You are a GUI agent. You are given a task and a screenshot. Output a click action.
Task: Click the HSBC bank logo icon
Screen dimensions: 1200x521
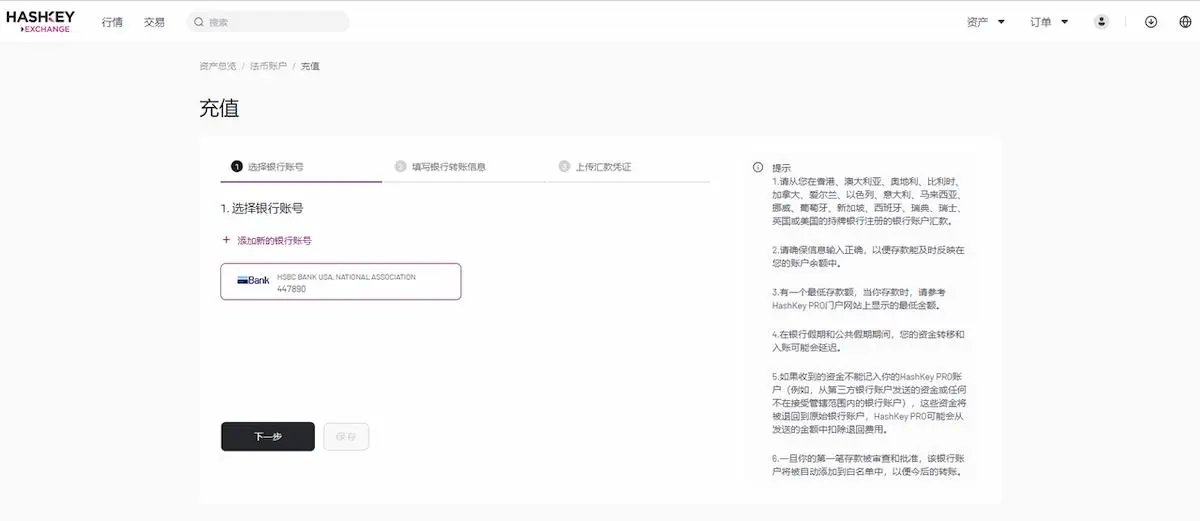point(253,281)
